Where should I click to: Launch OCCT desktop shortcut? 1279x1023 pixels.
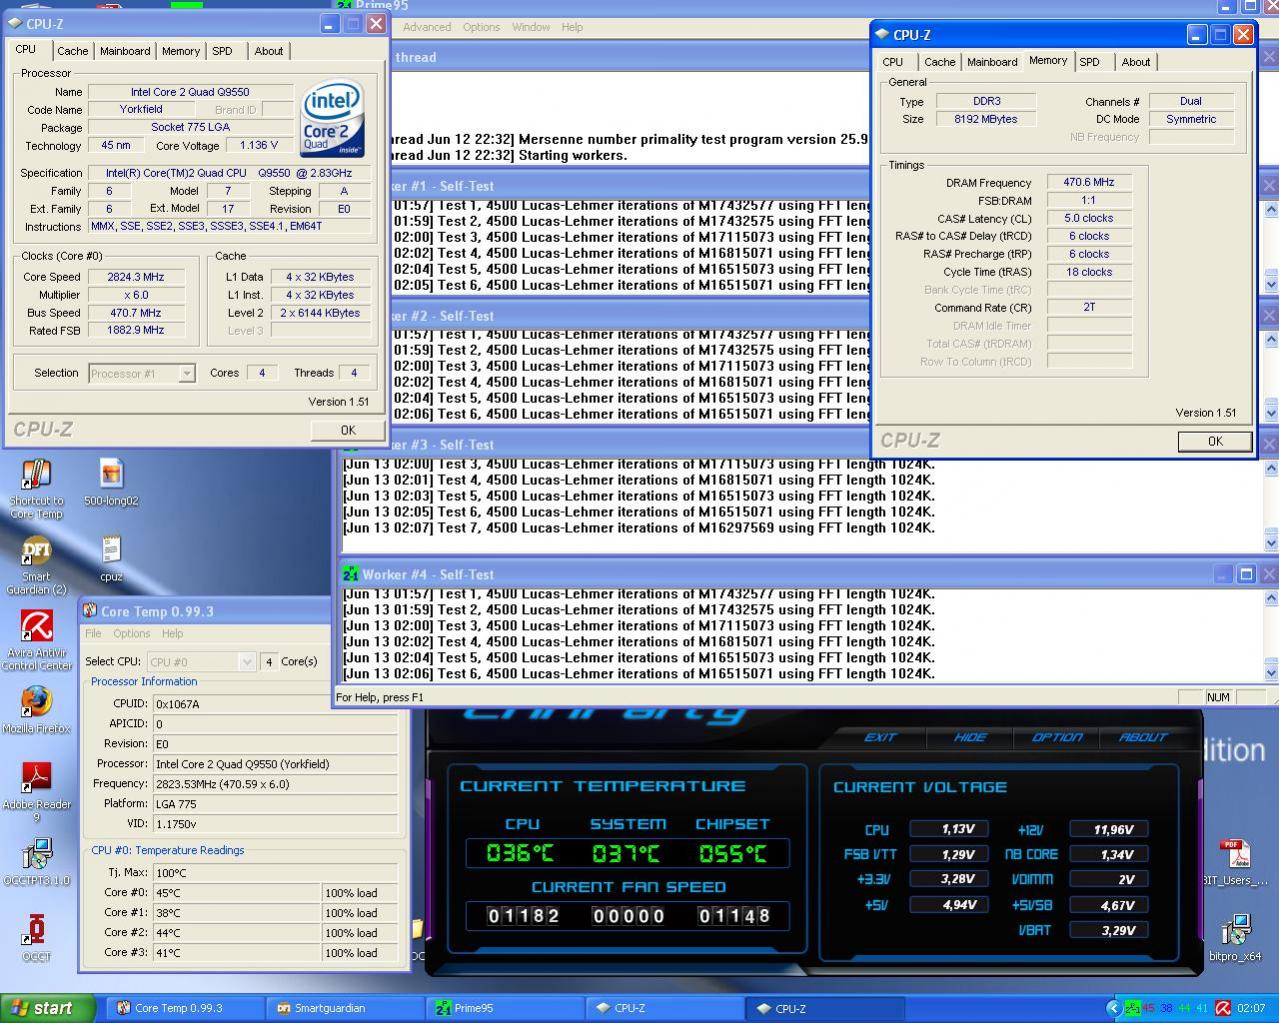pyautogui.click(x=36, y=938)
